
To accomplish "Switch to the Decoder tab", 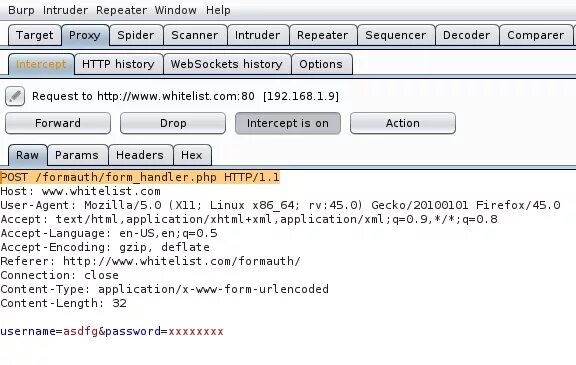I will pyautogui.click(x=467, y=35).
